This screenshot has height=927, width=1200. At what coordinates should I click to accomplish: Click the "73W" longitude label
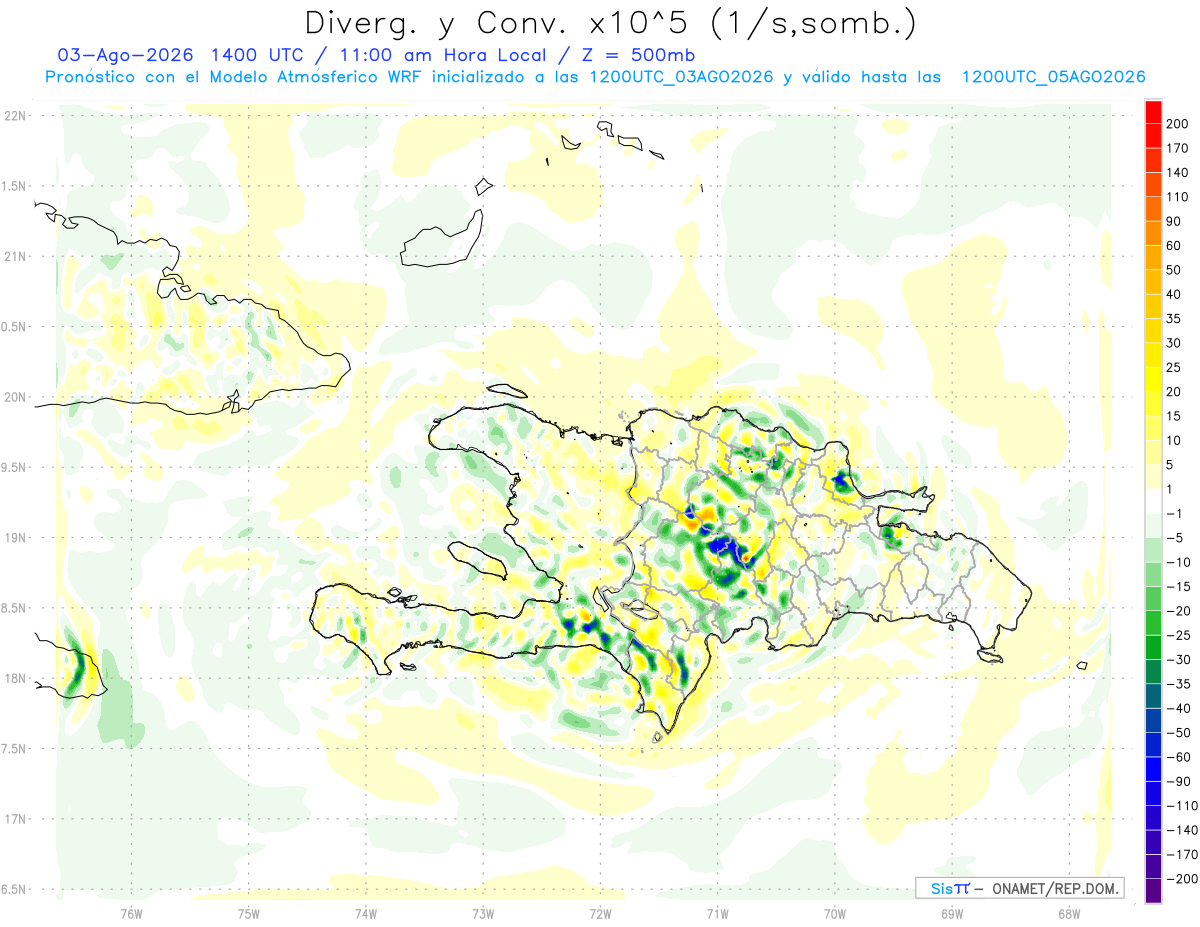pos(483,912)
